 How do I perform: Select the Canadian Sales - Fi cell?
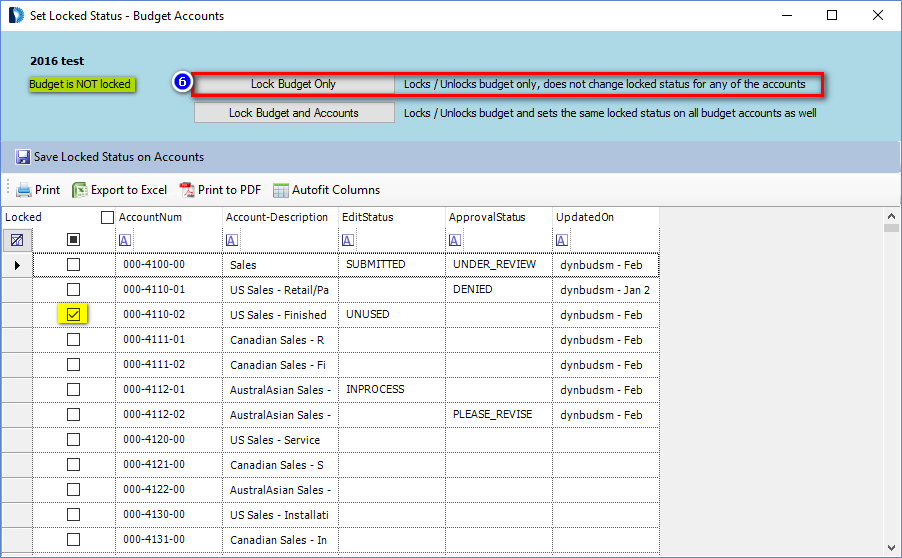(x=280, y=364)
